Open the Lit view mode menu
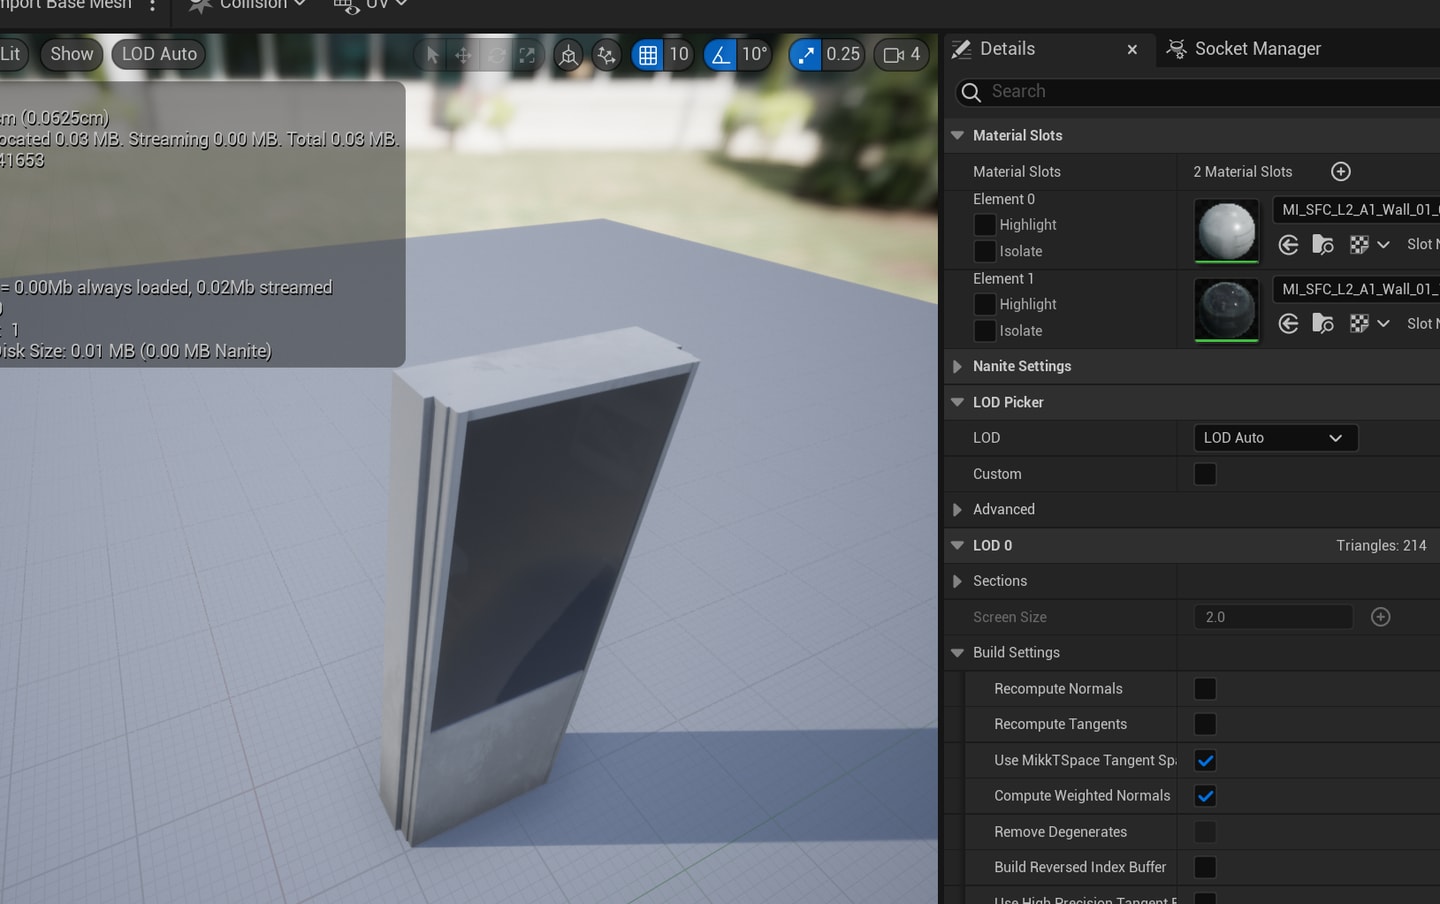The height and width of the screenshot is (904, 1440). (x=12, y=54)
